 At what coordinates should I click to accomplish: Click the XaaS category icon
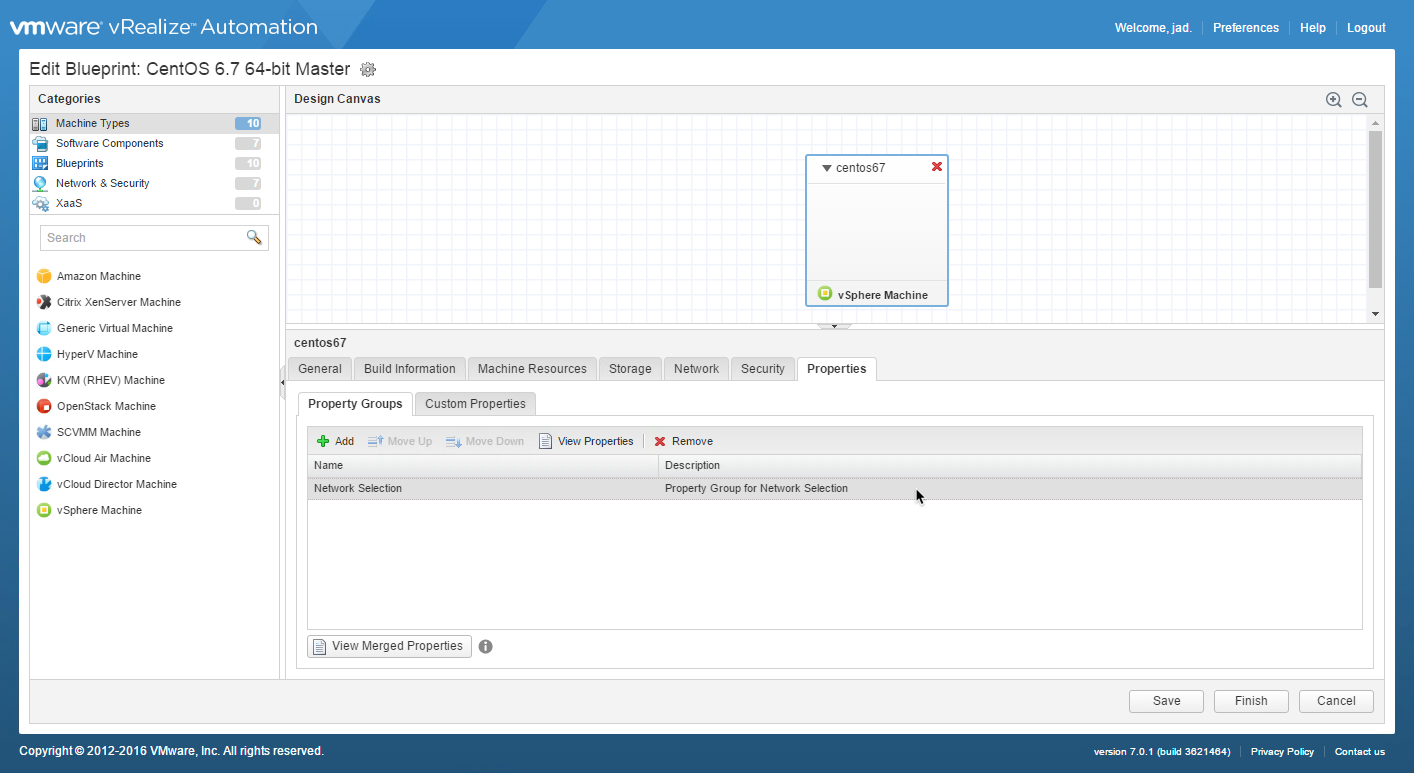click(x=40, y=203)
